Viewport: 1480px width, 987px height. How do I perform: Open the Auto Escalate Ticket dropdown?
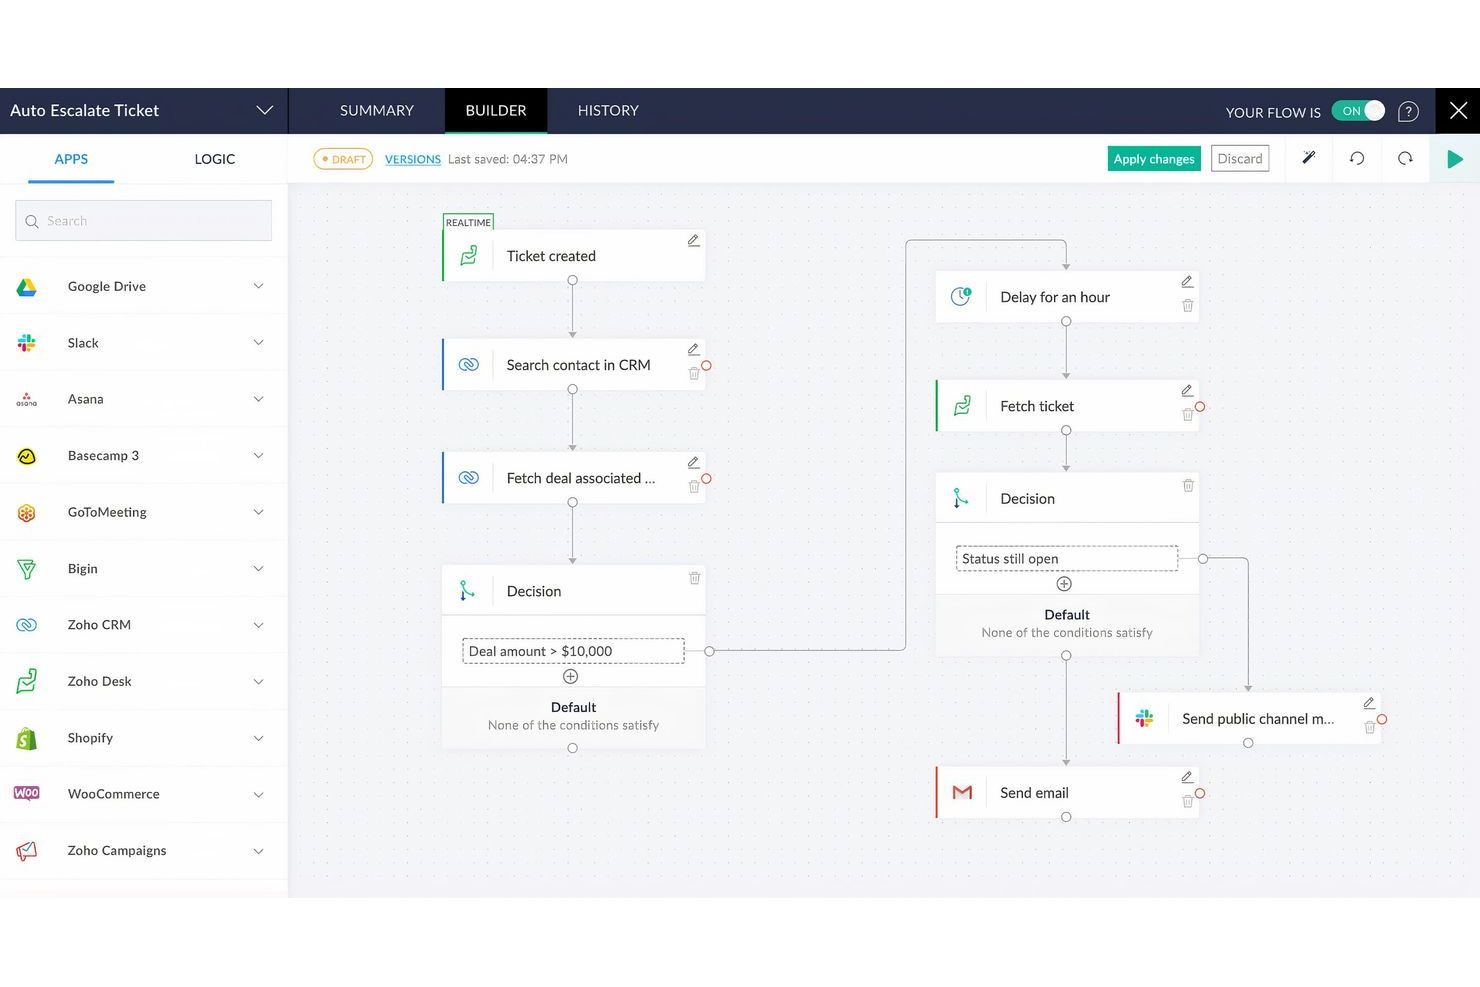tap(264, 110)
